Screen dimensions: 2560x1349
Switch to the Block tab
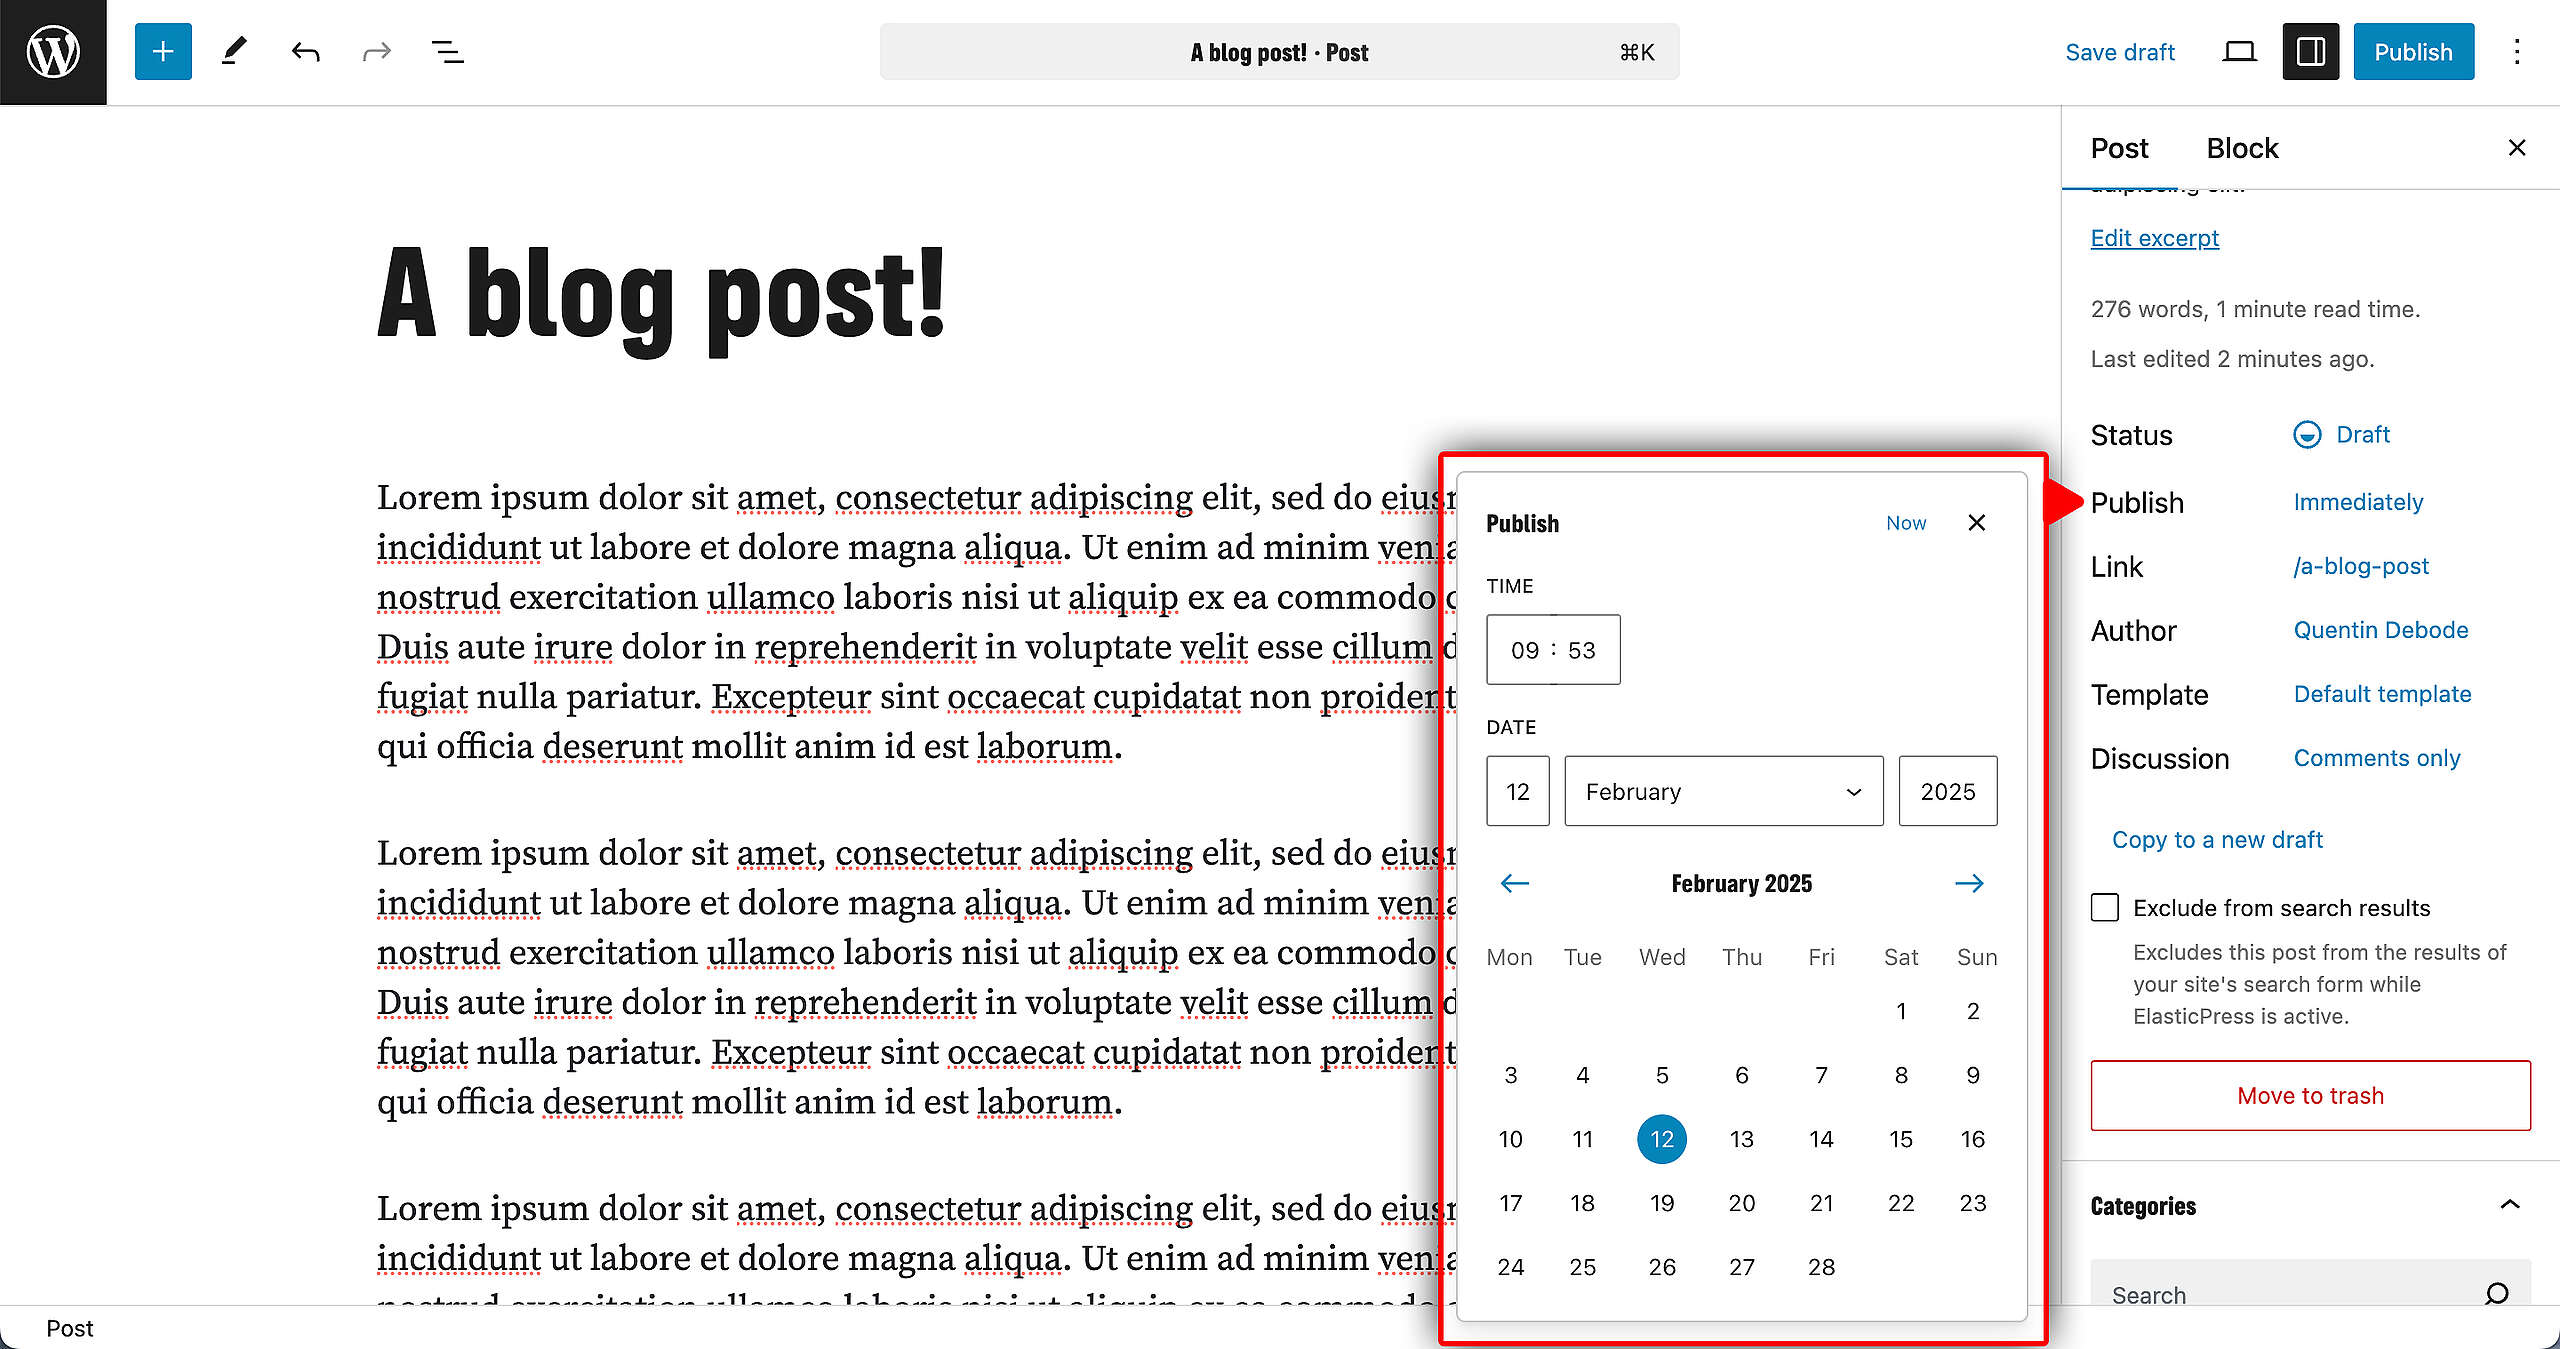pos(2242,148)
